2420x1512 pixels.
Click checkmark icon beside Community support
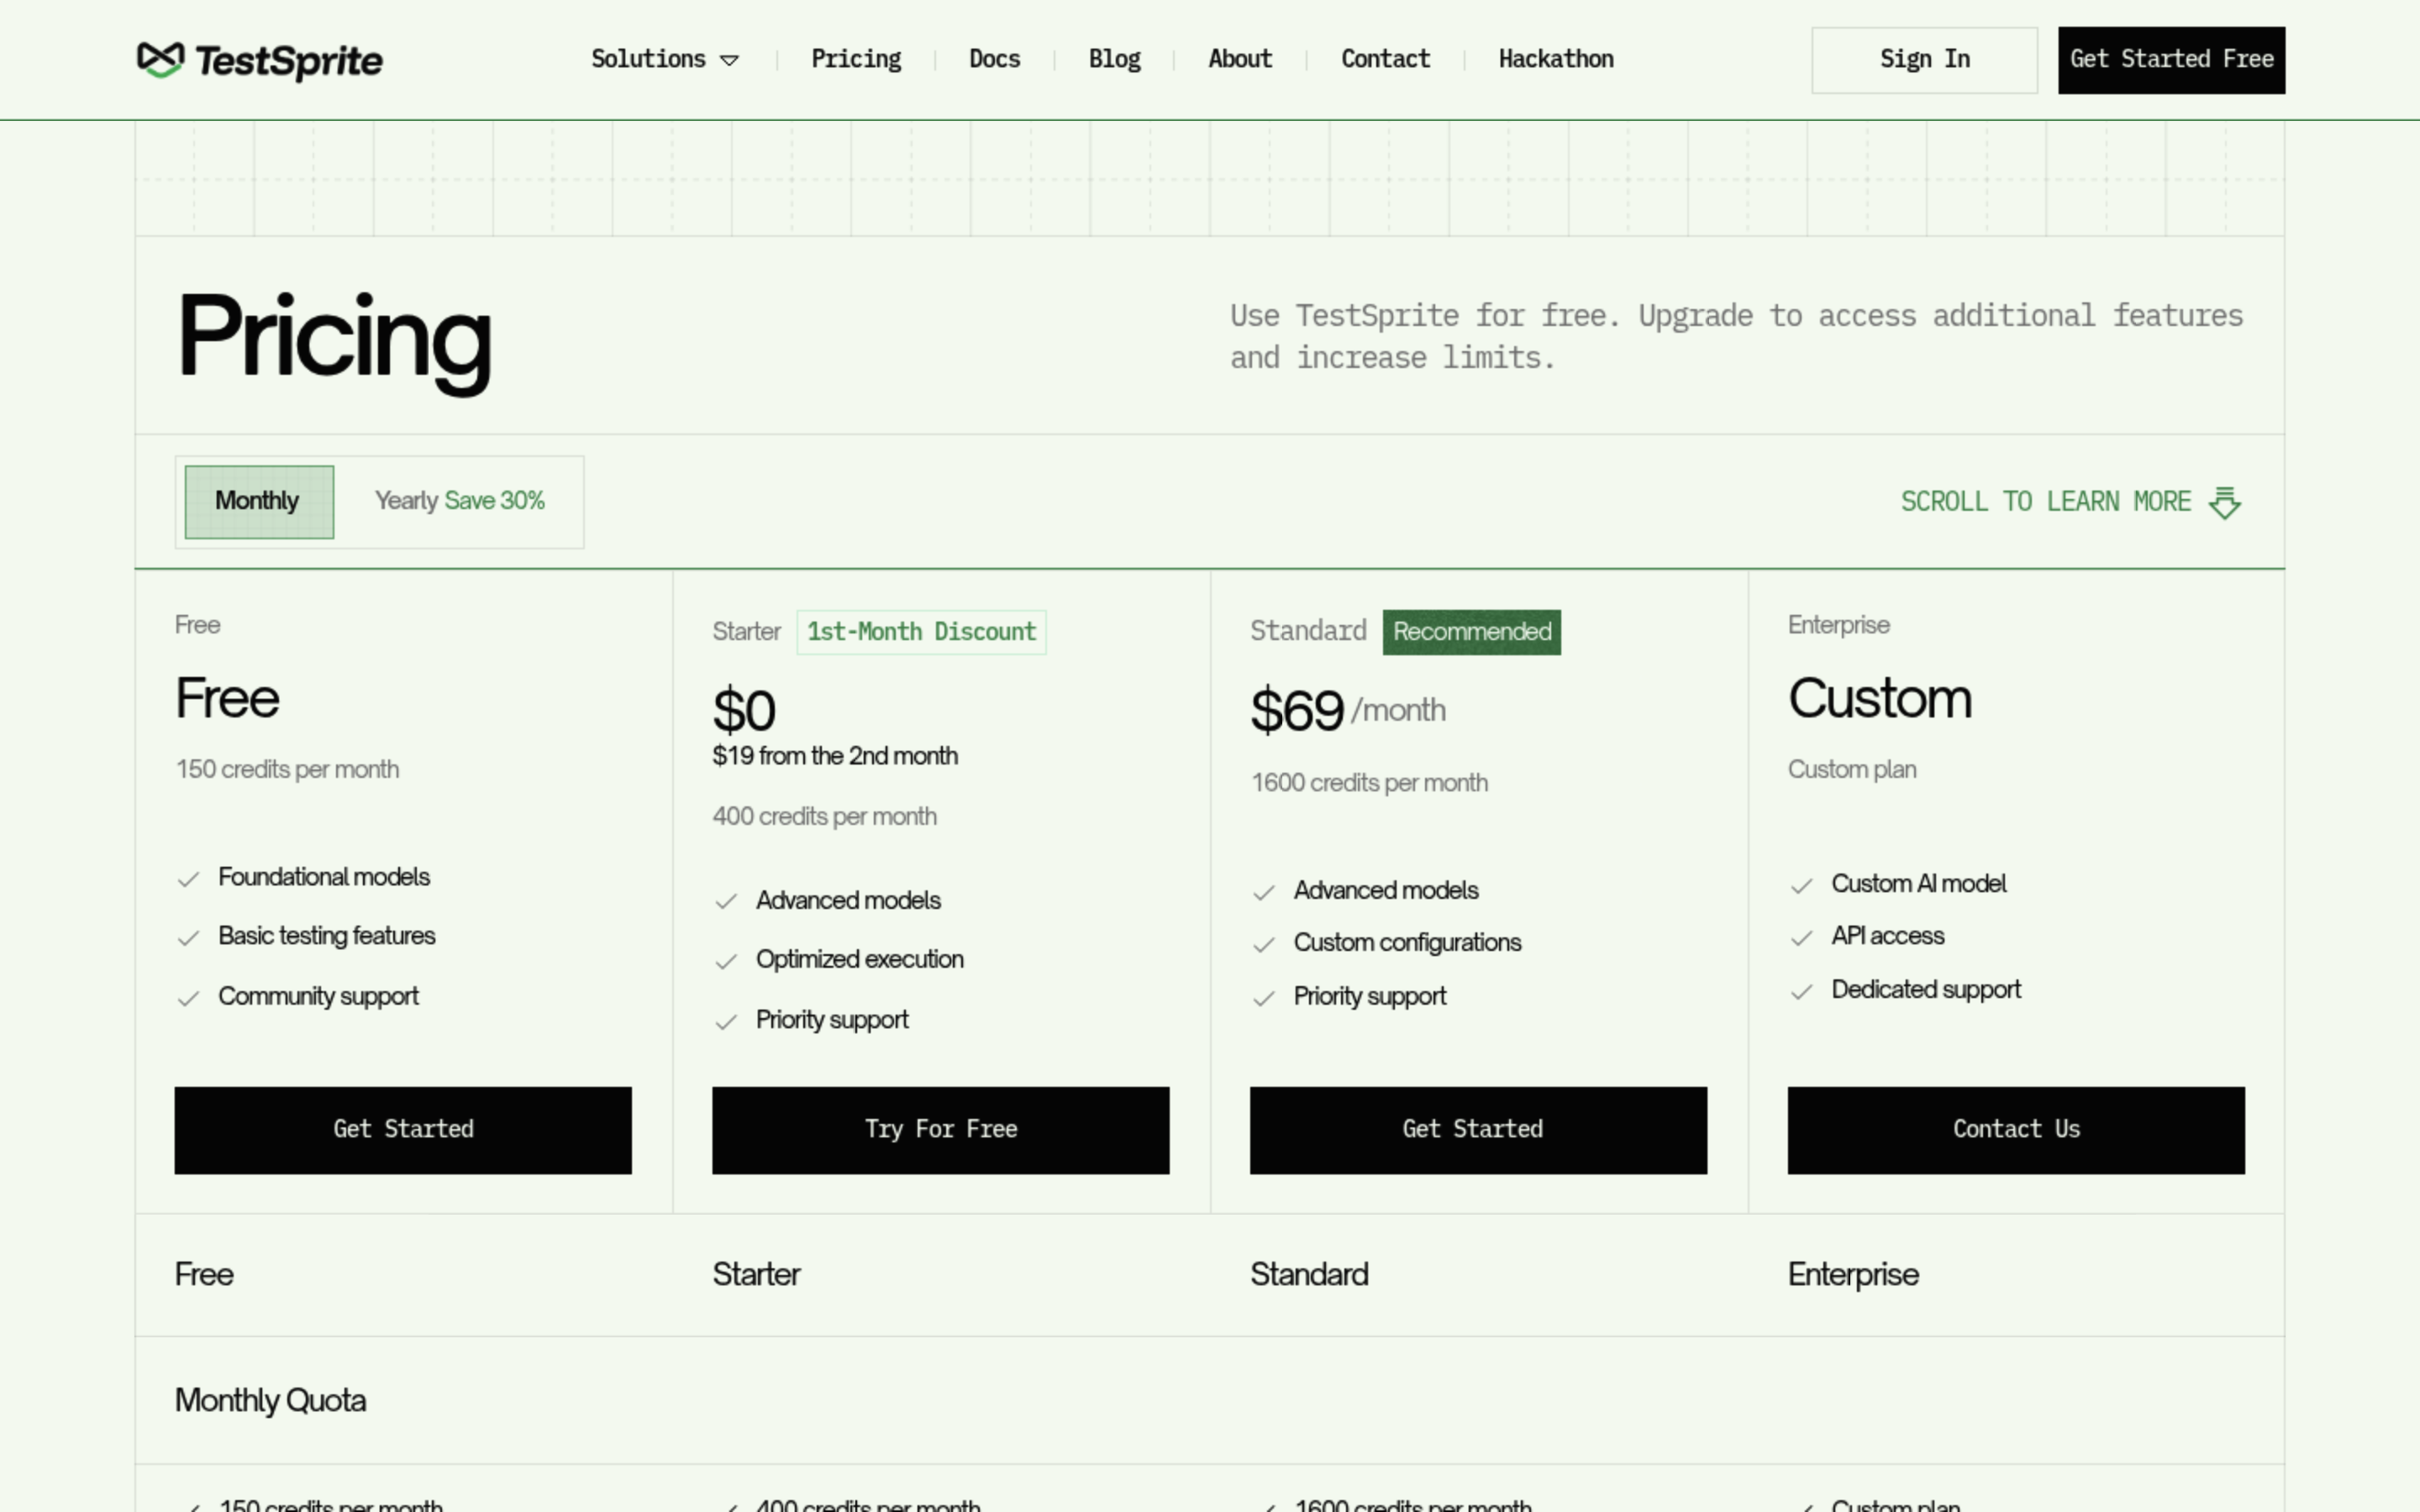coord(188,998)
